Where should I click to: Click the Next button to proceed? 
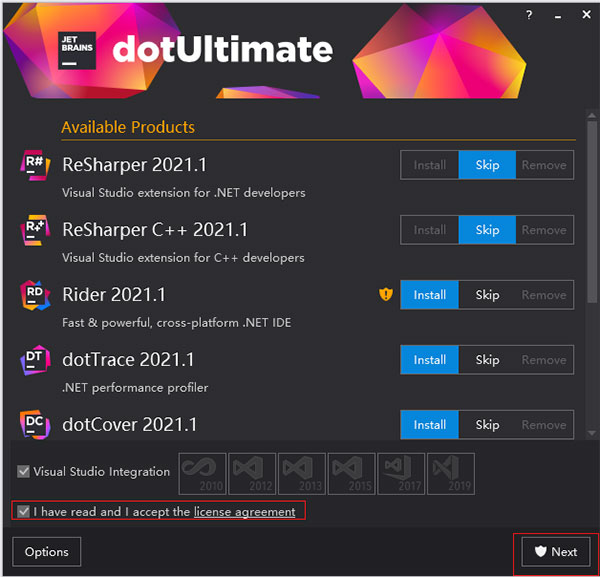[x=556, y=552]
